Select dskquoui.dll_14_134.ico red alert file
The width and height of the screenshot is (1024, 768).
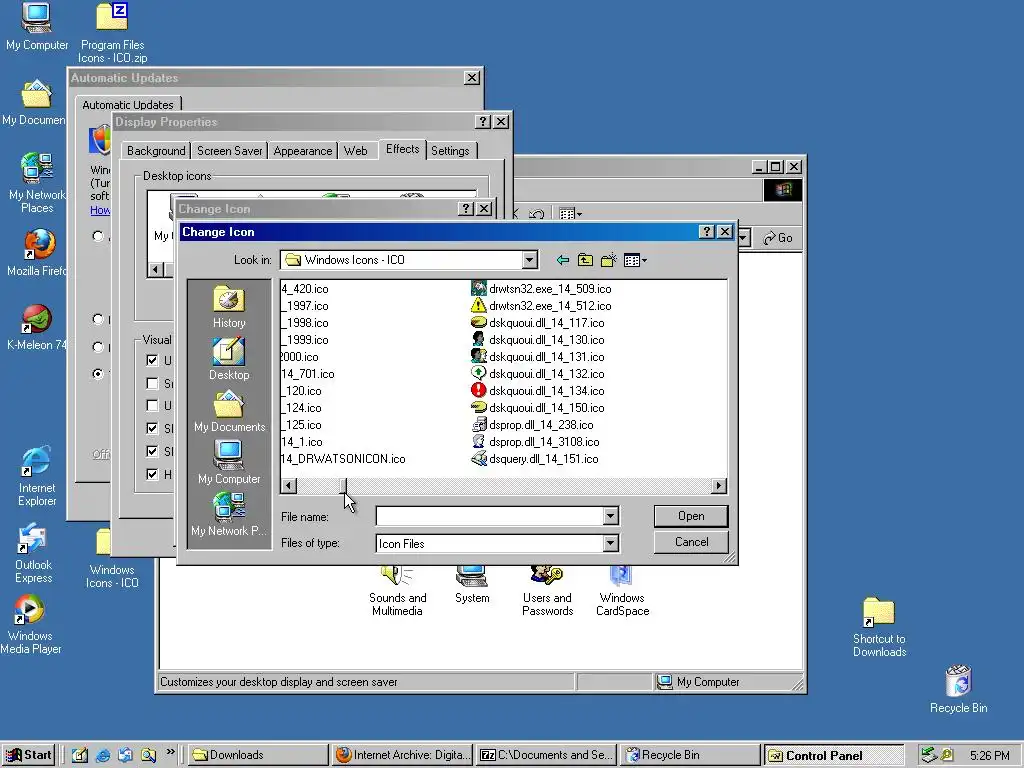538,391
